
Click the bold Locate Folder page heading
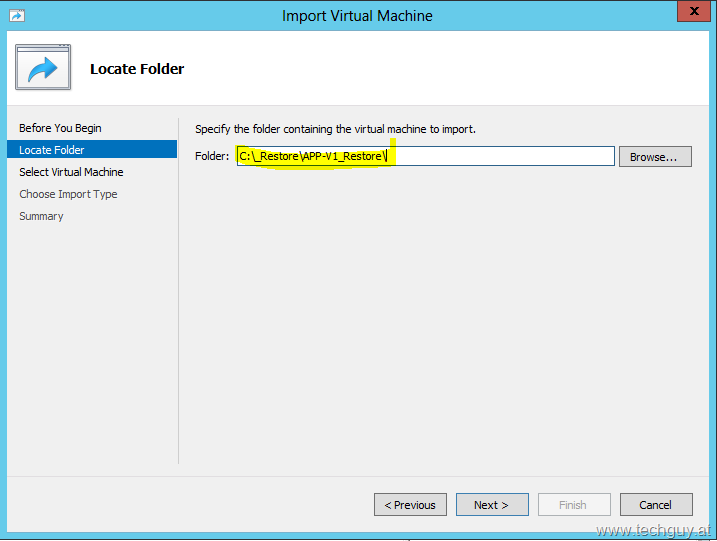click(x=137, y=69)
